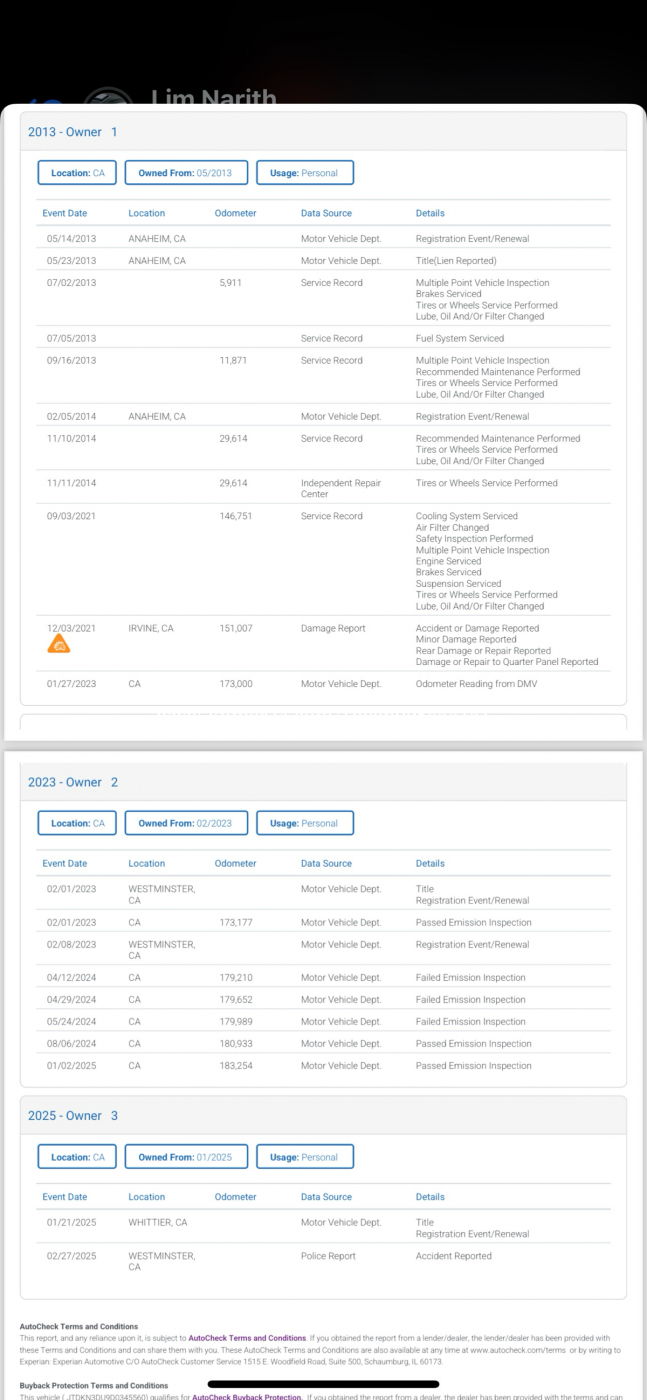Tap the 04/12/2024 Failed Emission Inspection row
Screen dimensions: 647x1400
coord(323,978)
